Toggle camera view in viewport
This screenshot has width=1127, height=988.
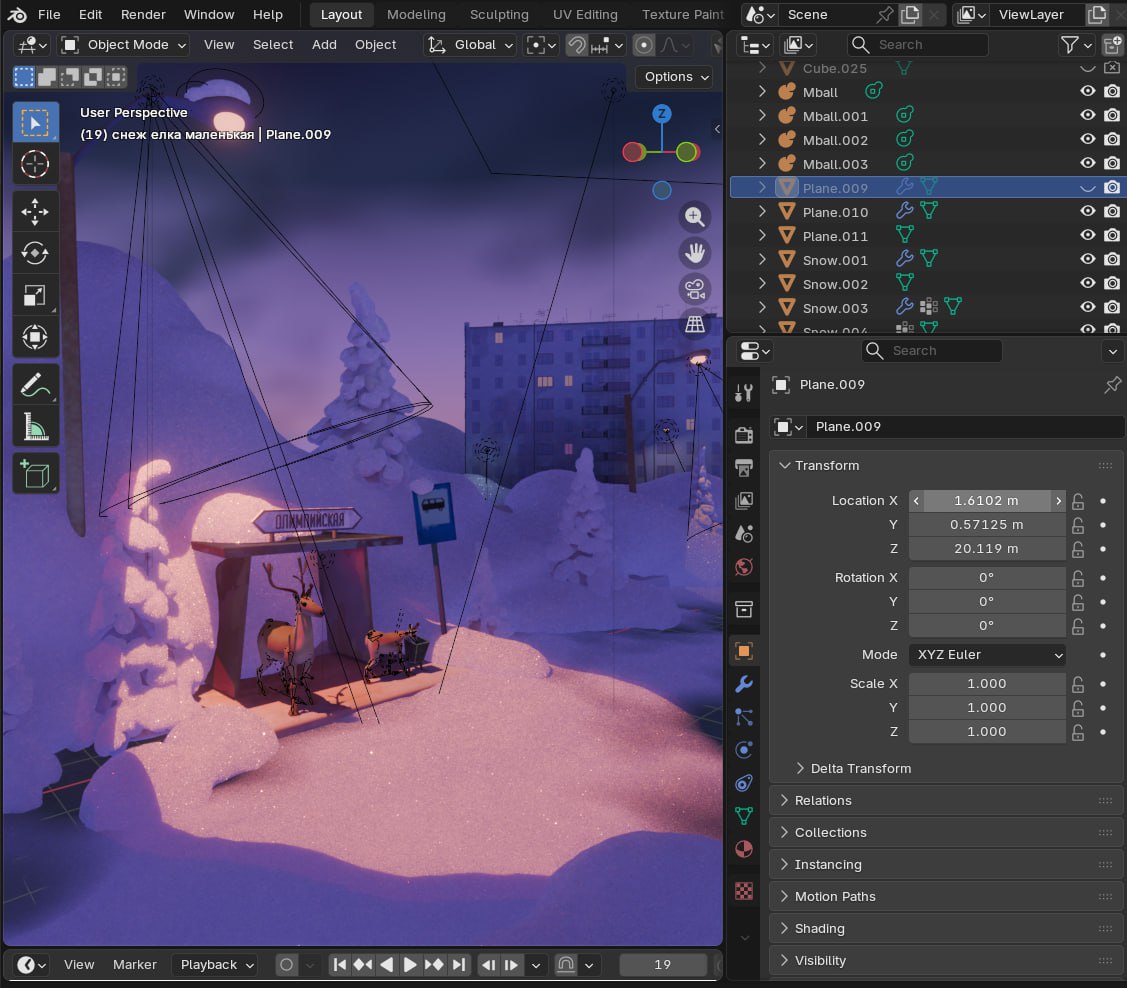point(694,290)
